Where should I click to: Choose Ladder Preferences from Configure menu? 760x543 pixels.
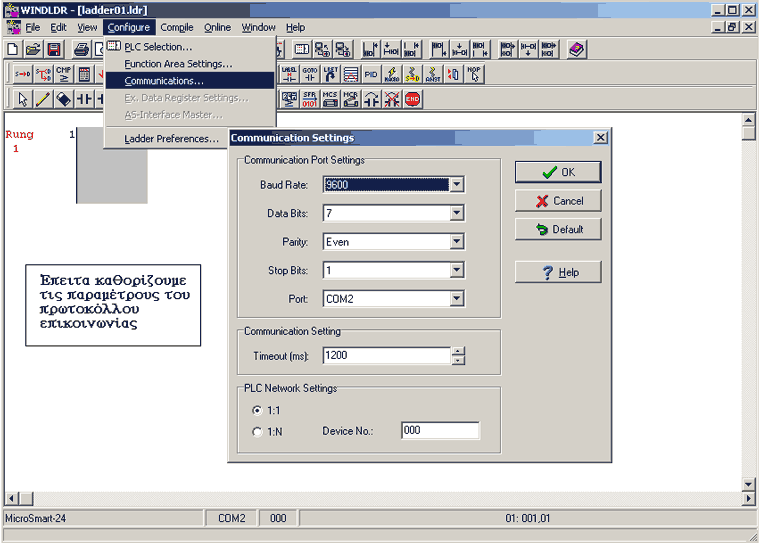171,139
